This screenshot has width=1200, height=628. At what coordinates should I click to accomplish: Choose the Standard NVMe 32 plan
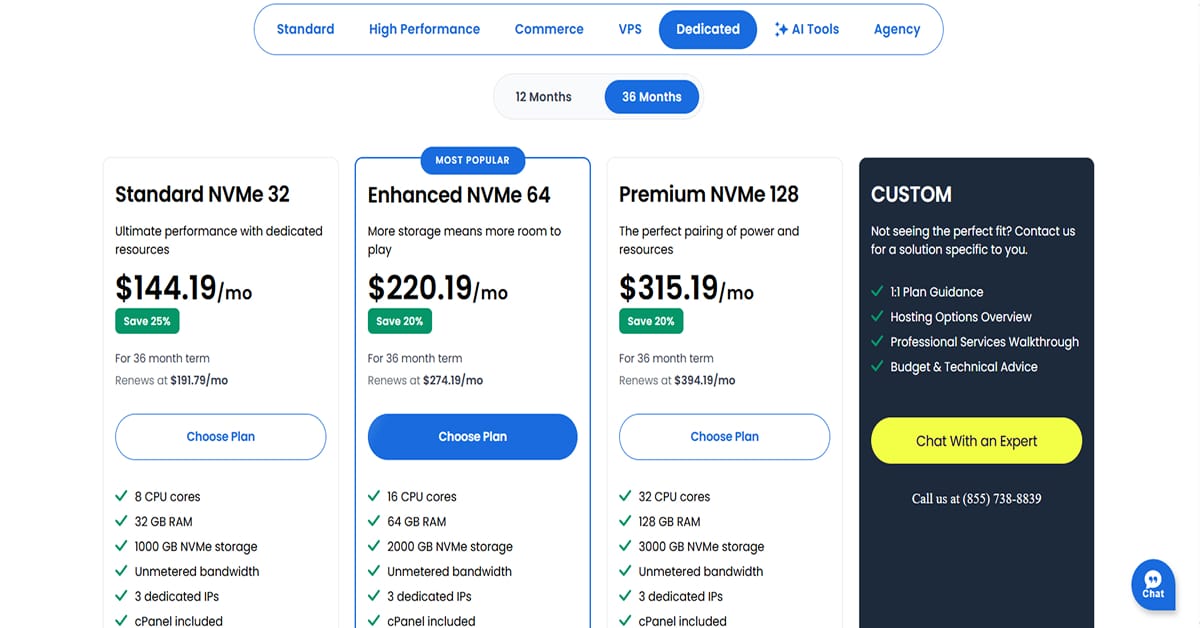[x=221, y=437]
